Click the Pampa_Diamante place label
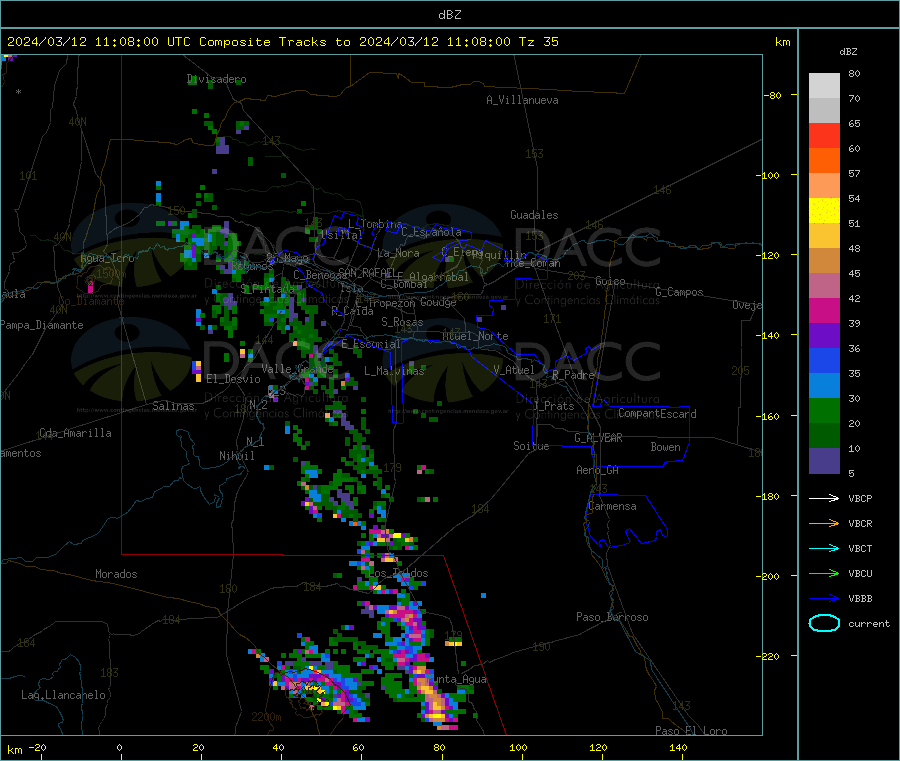The height and width of the screenshot is (761, 900). click(x=41, y=325)
